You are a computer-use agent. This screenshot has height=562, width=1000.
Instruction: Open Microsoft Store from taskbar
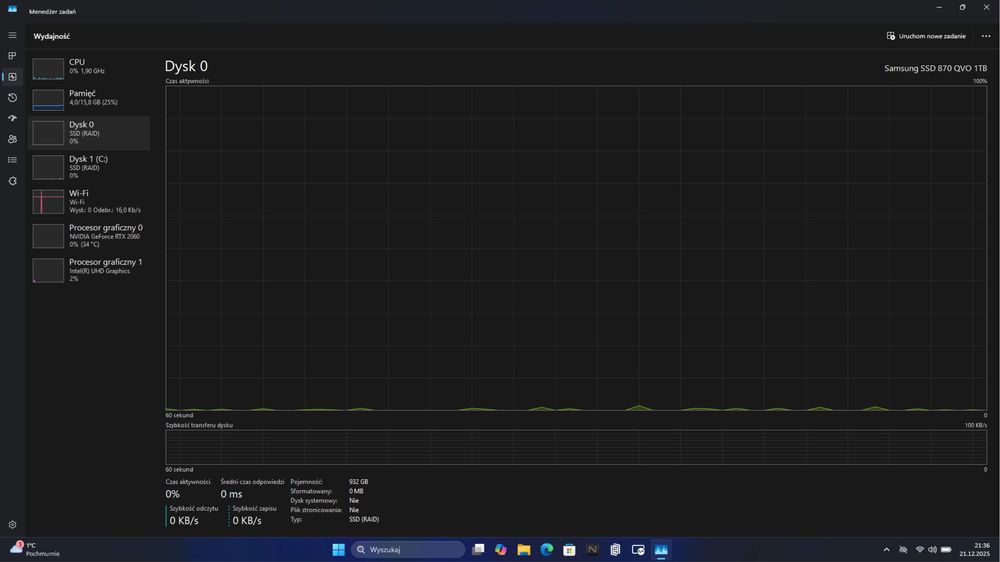point(570,549)
